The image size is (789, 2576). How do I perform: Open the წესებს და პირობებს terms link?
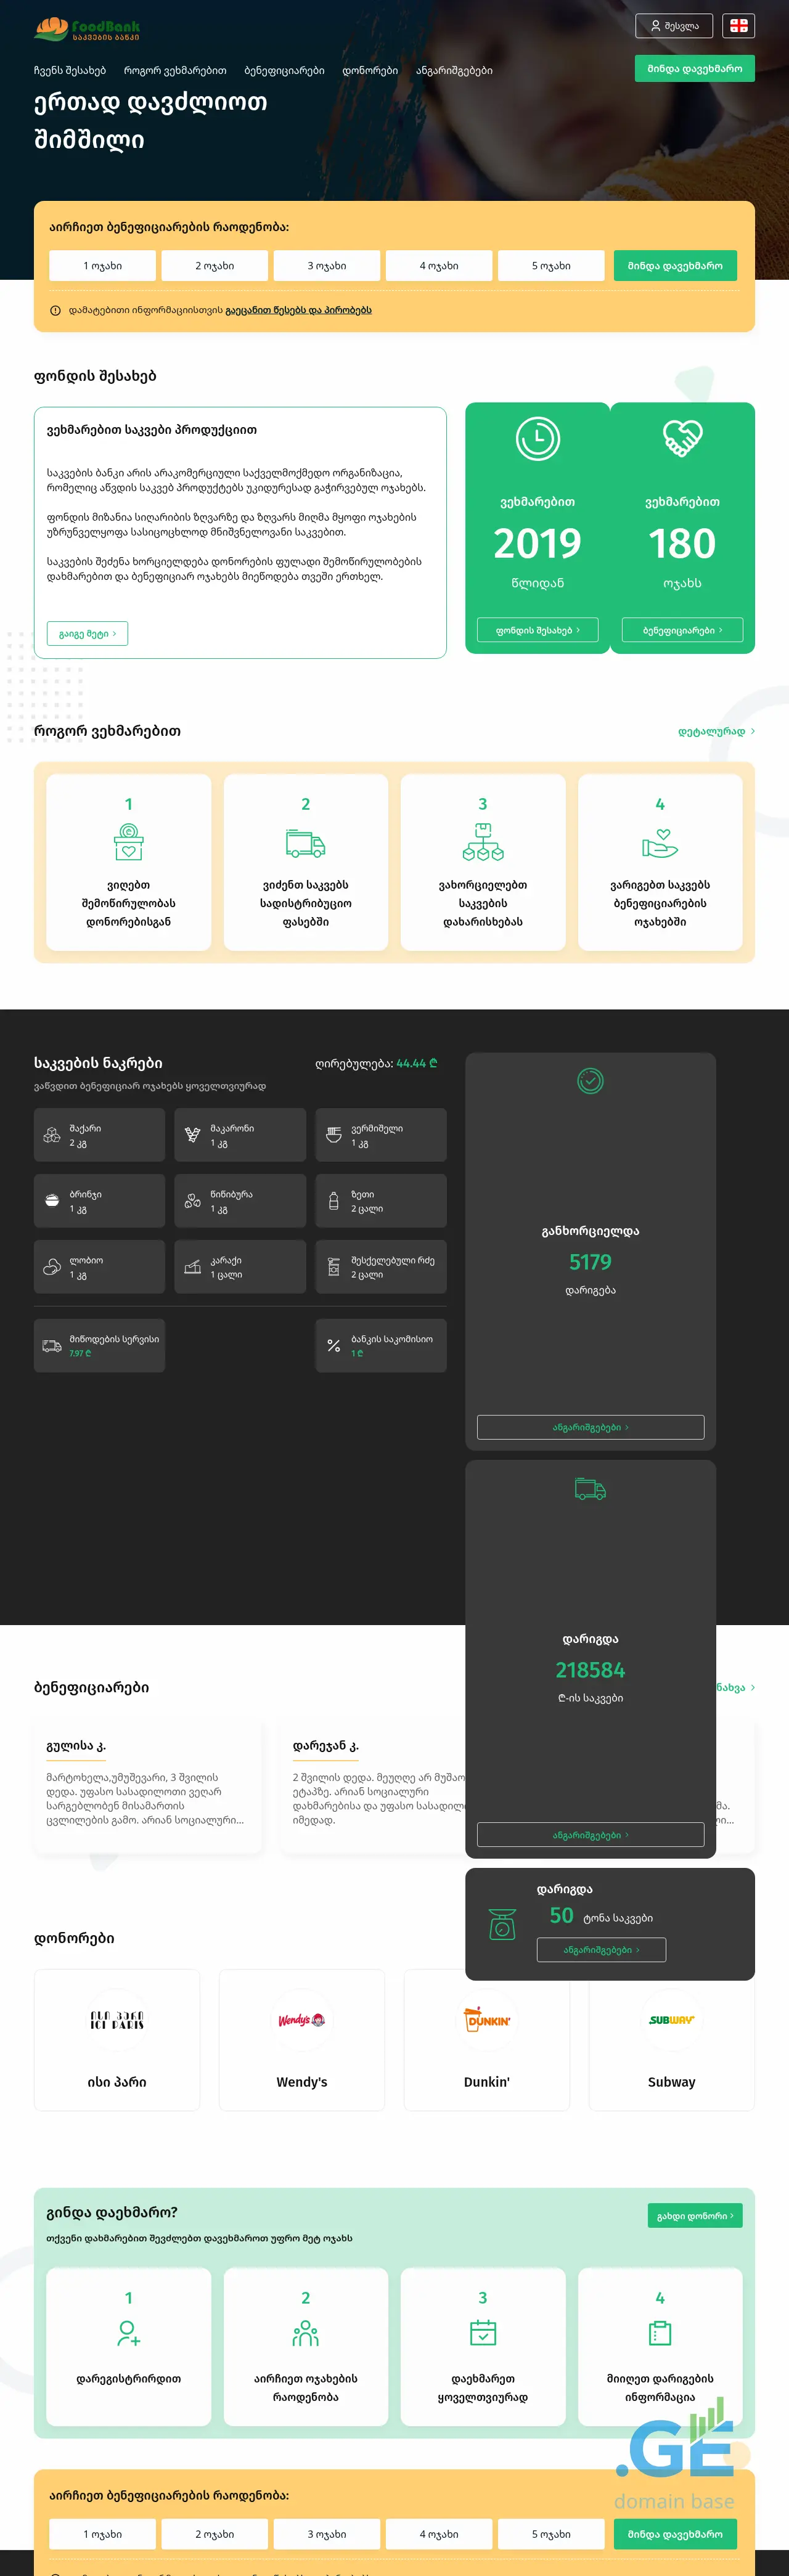[x=298, y=310]
